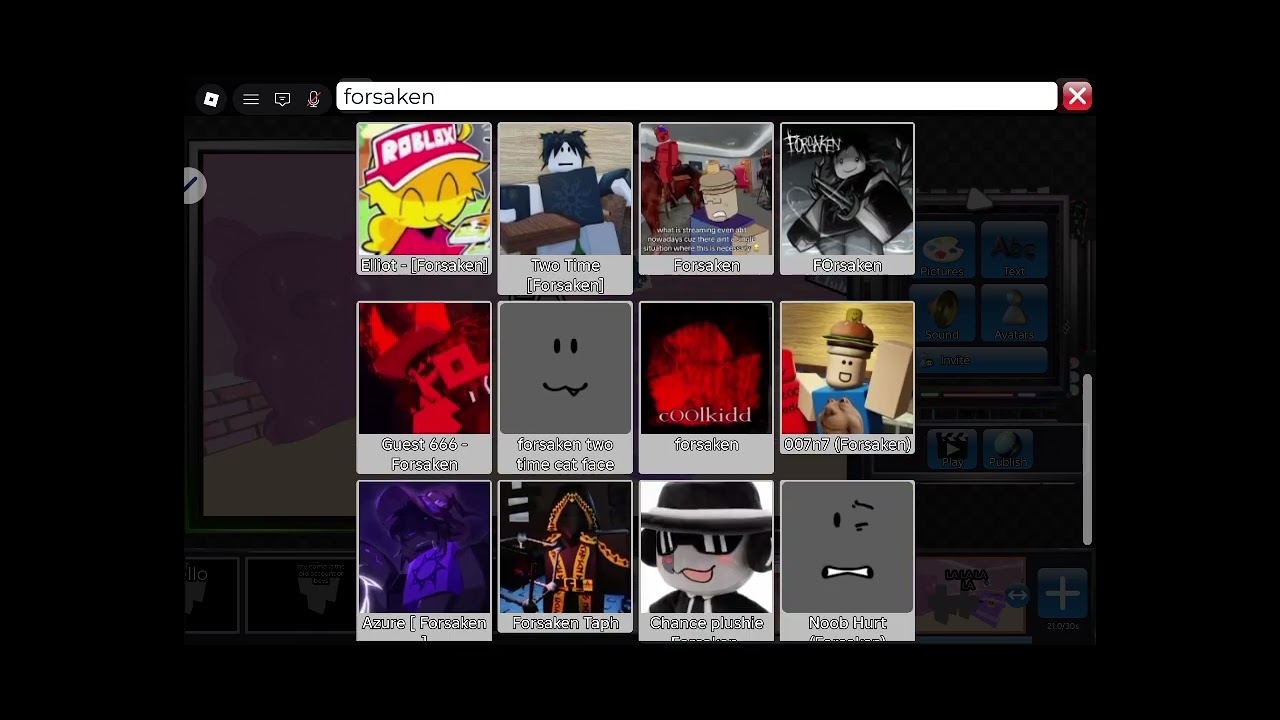Click the Publish globe button
The height and width of the screenshot is (720, 1280).
tap(1007, 449)
